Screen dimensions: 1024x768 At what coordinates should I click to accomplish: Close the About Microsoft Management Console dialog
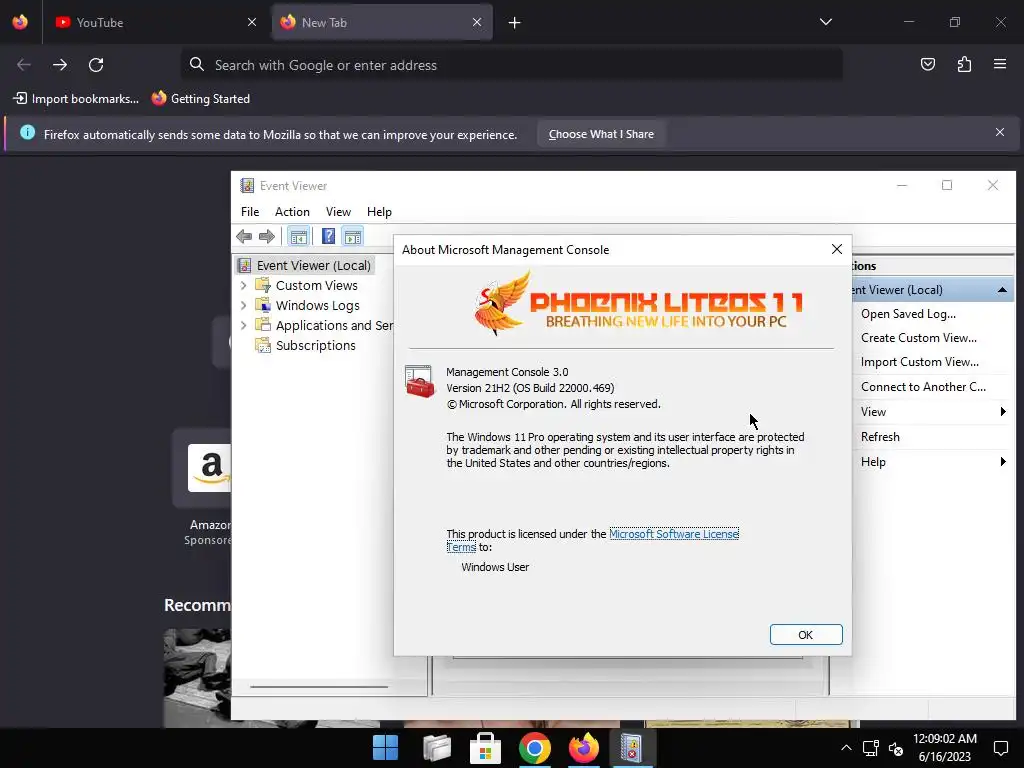[837, 249]
